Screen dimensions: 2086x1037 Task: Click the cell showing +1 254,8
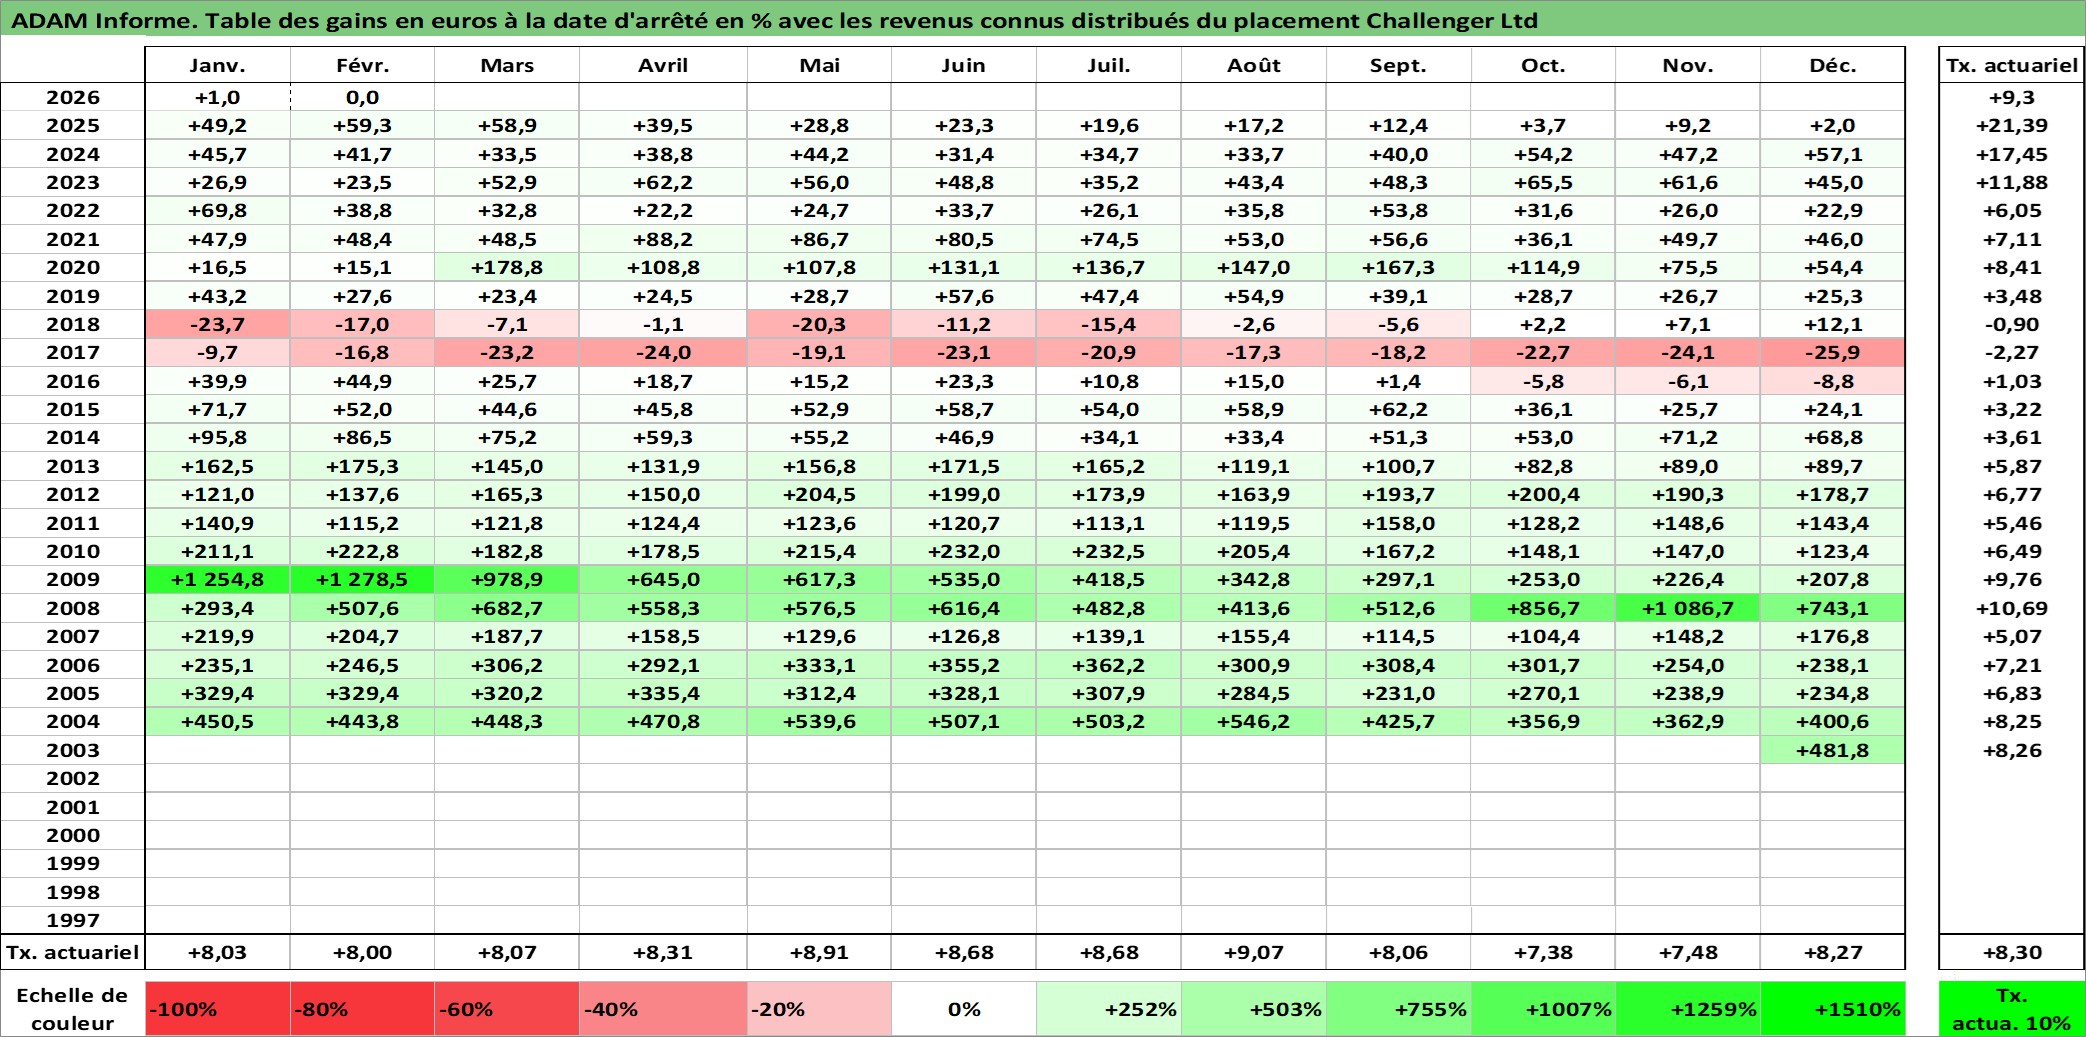pyautogui.click(x=217, y=579)
